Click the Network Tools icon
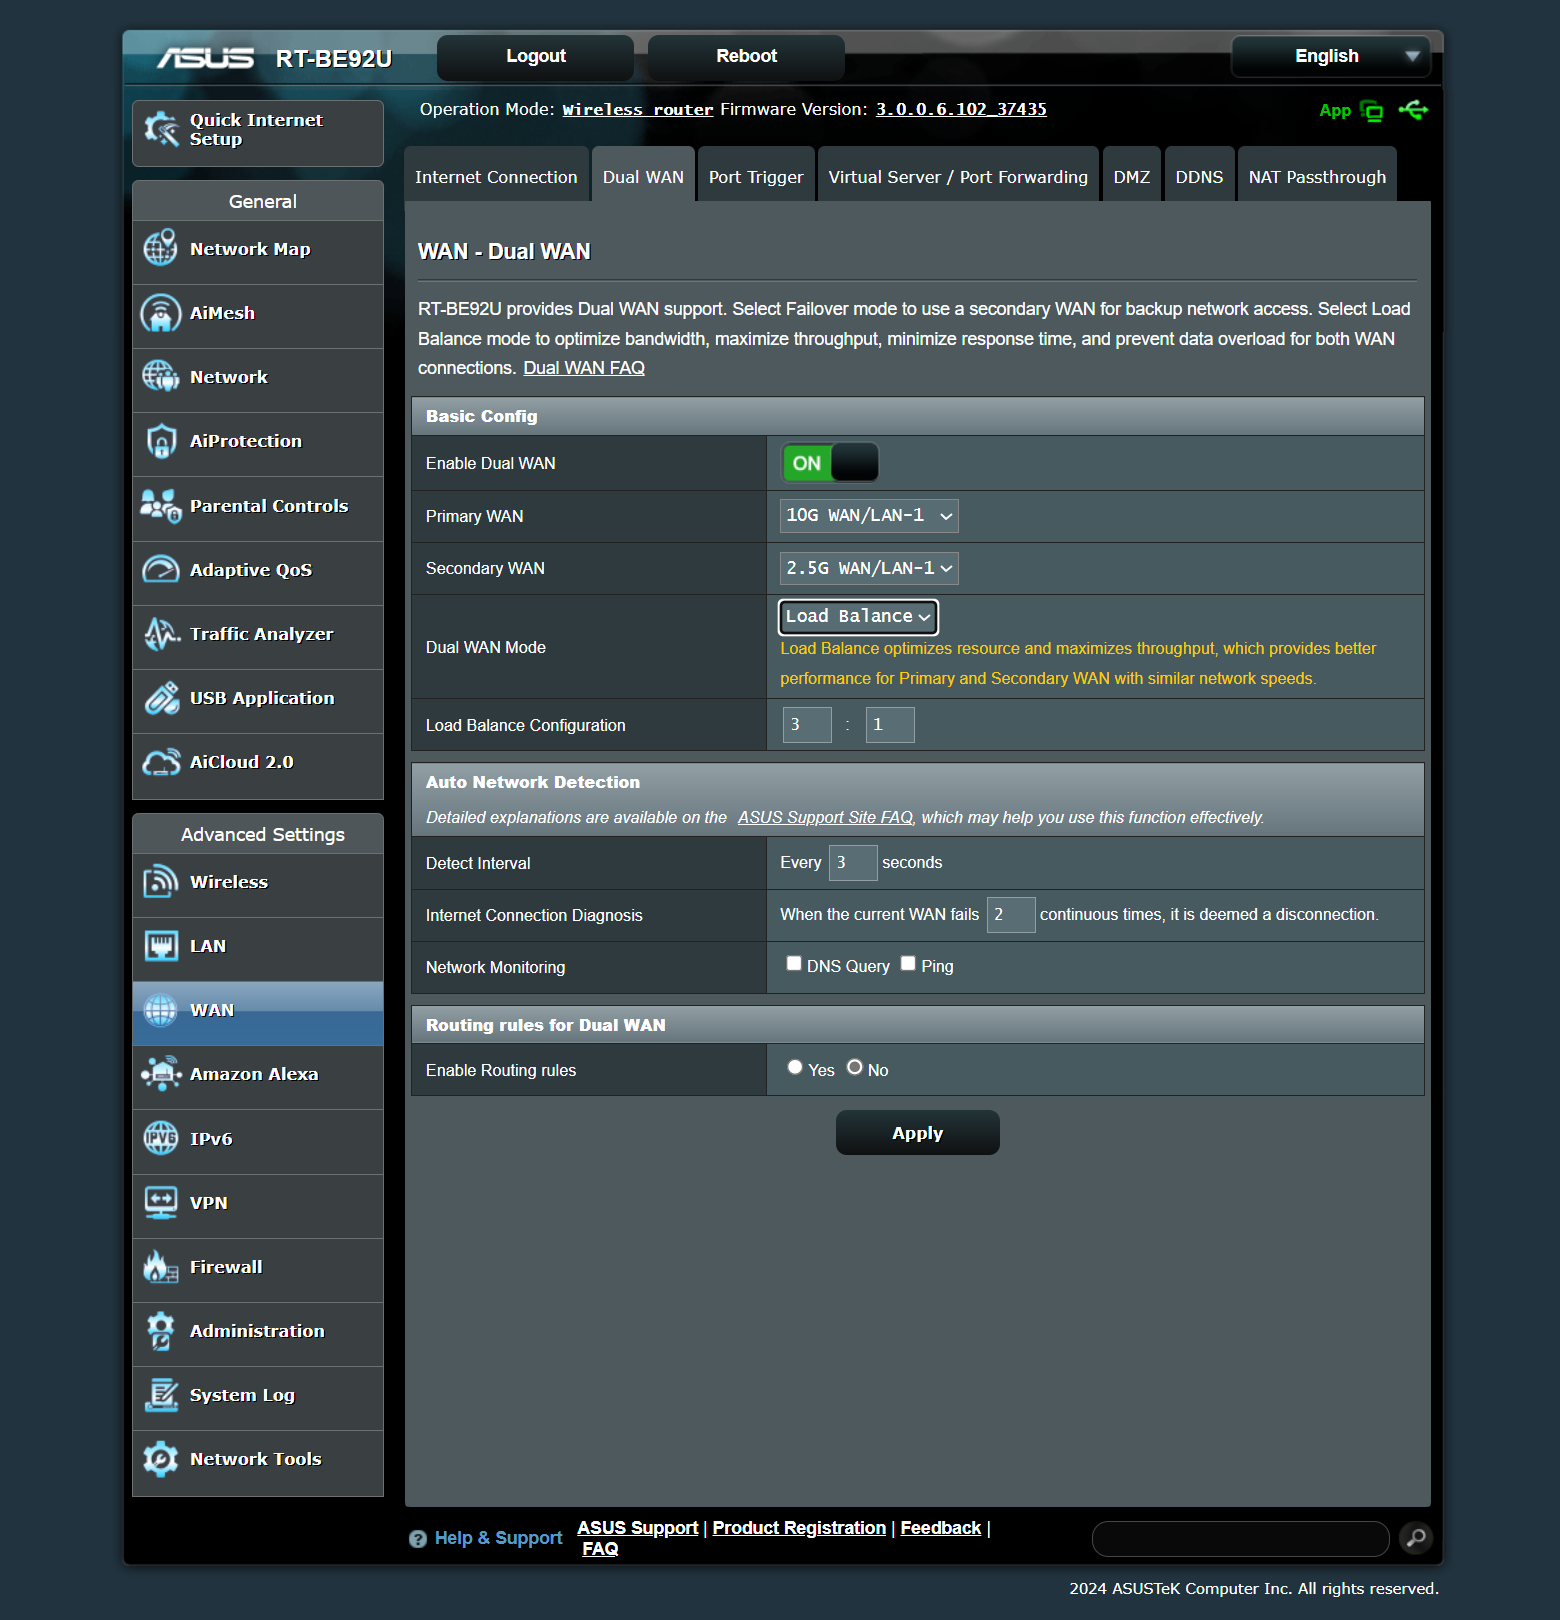1560x1620 pixels. click(x=160, y=1458)
